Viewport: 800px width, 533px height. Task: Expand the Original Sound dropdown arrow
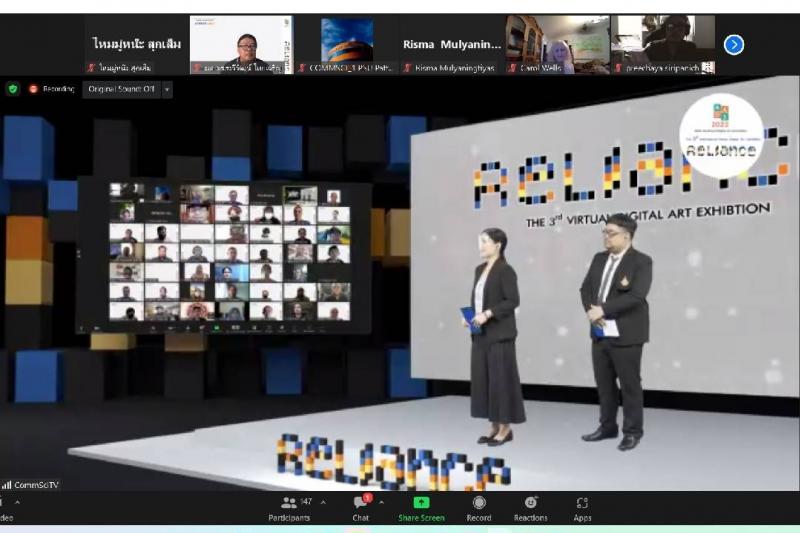[x=167, y=89]
